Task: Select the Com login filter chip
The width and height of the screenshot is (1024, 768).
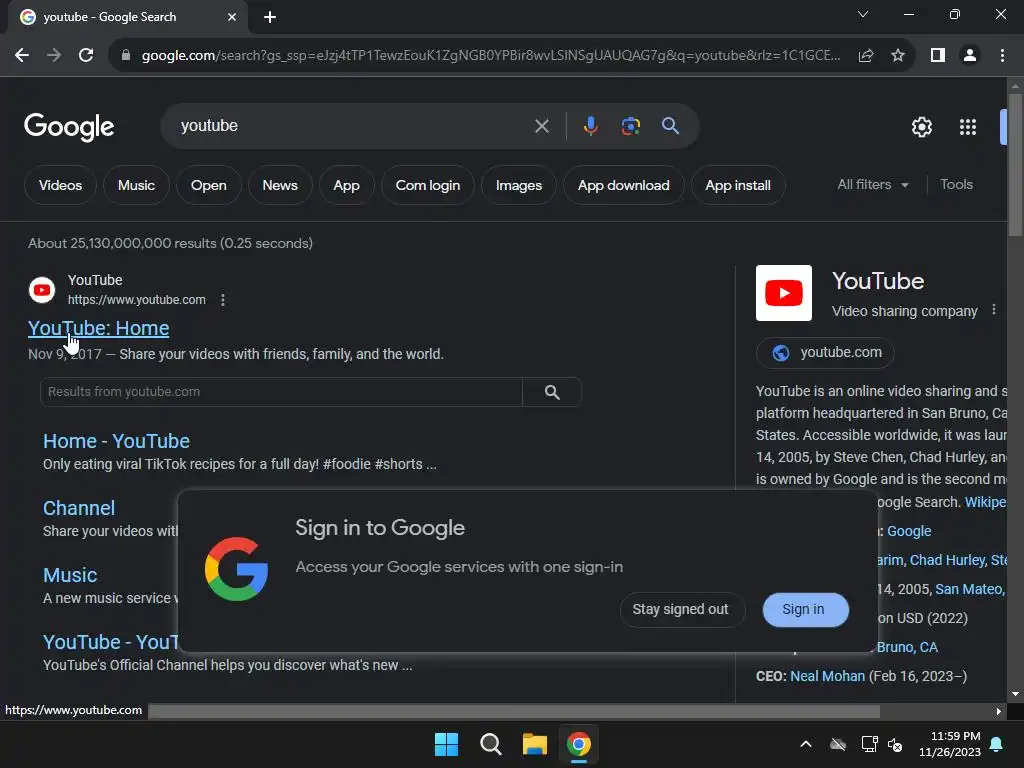Action: pos(428,185)
